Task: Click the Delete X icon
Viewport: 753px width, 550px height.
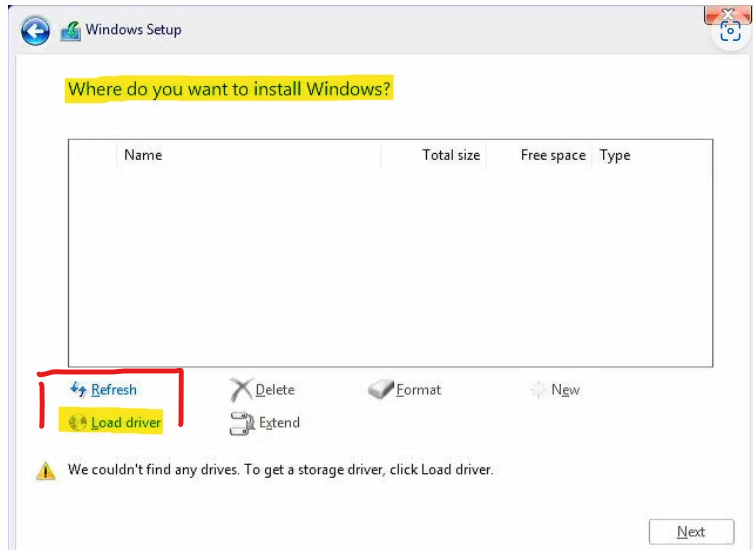Action: tap(241, 390)
